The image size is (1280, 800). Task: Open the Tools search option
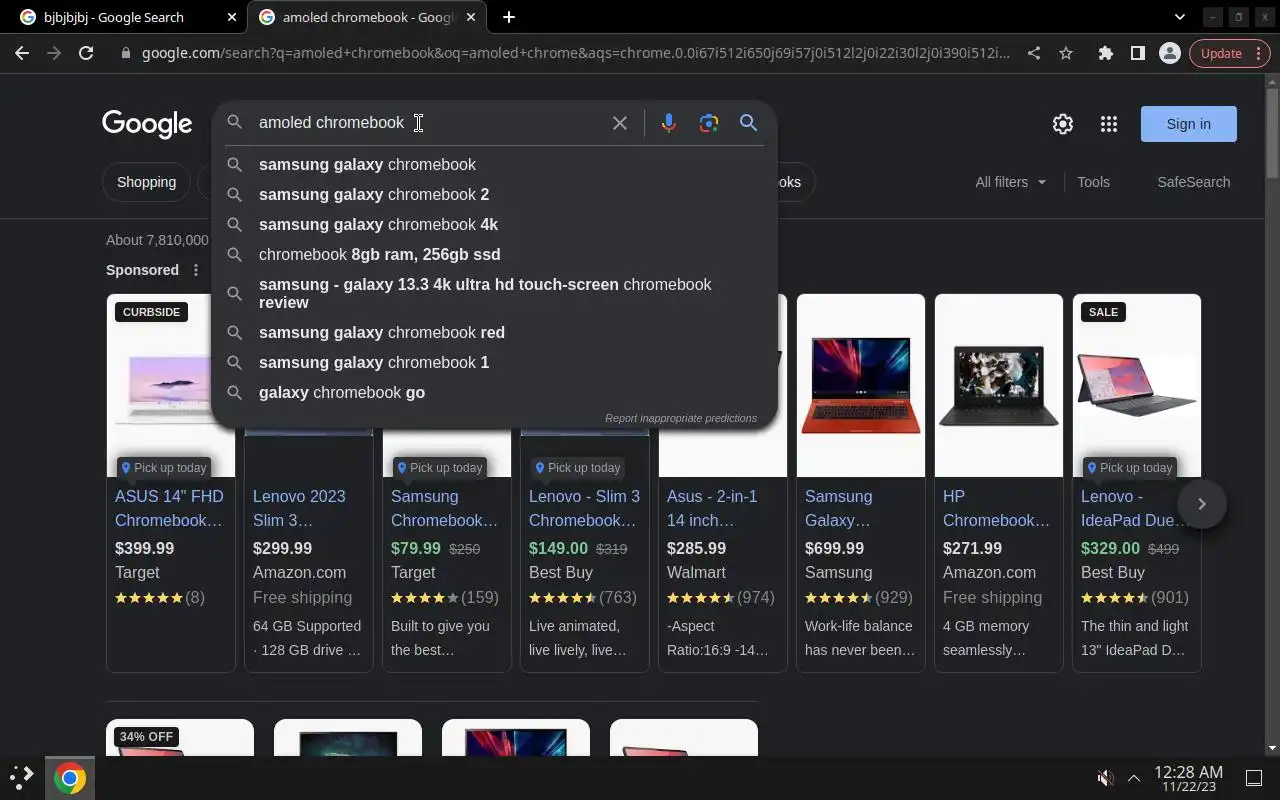pos(1093,182)
